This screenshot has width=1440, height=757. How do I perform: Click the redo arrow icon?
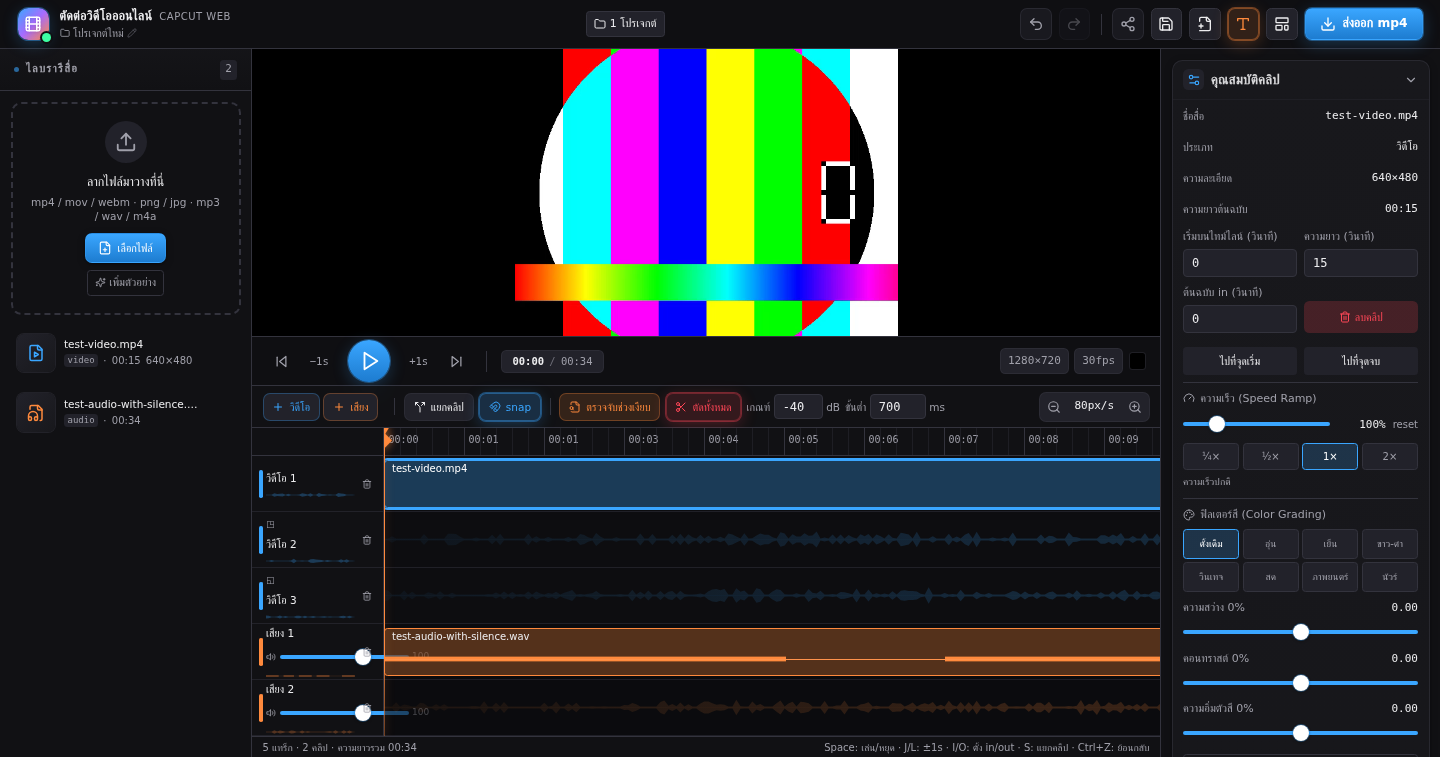tap(1074, 24)
